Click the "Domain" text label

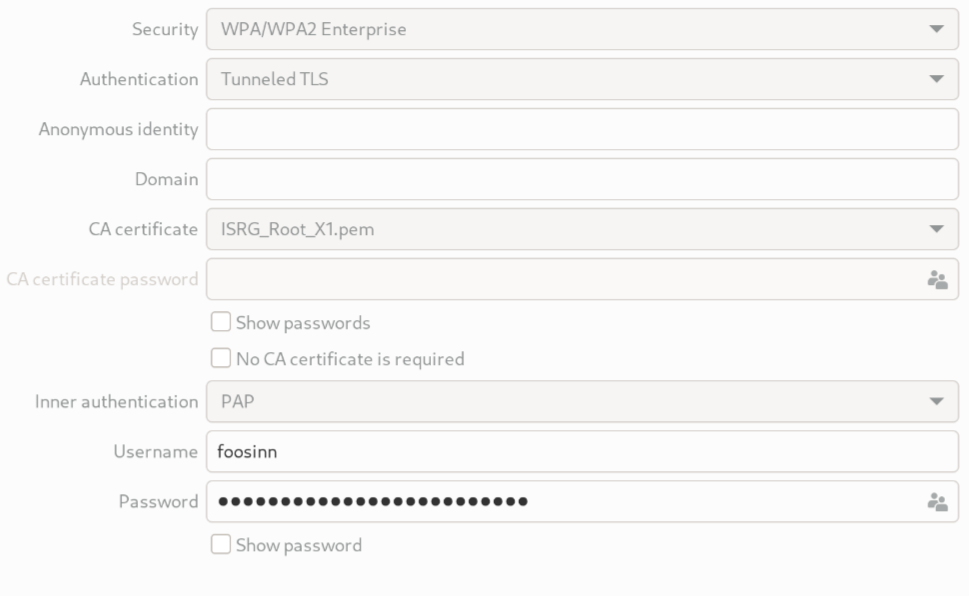coord(166,179)
